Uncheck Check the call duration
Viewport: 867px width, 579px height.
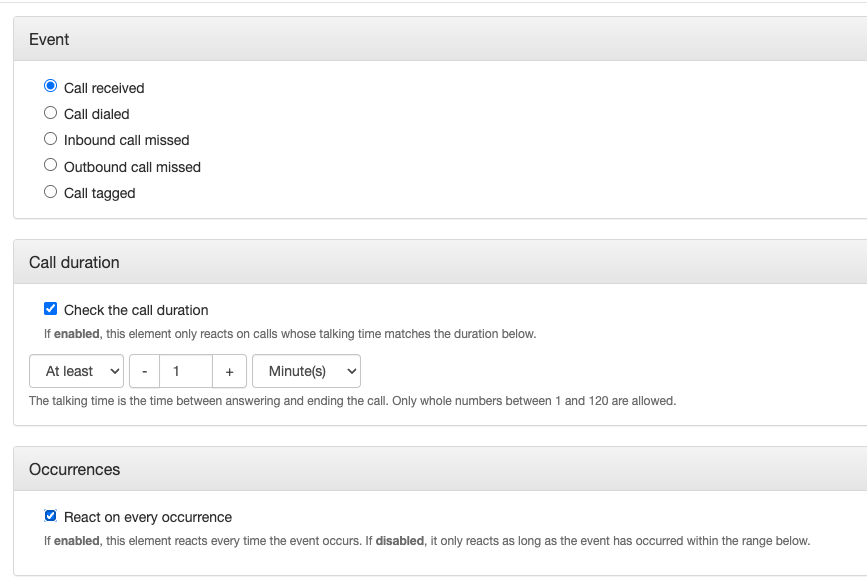point(50,309)
